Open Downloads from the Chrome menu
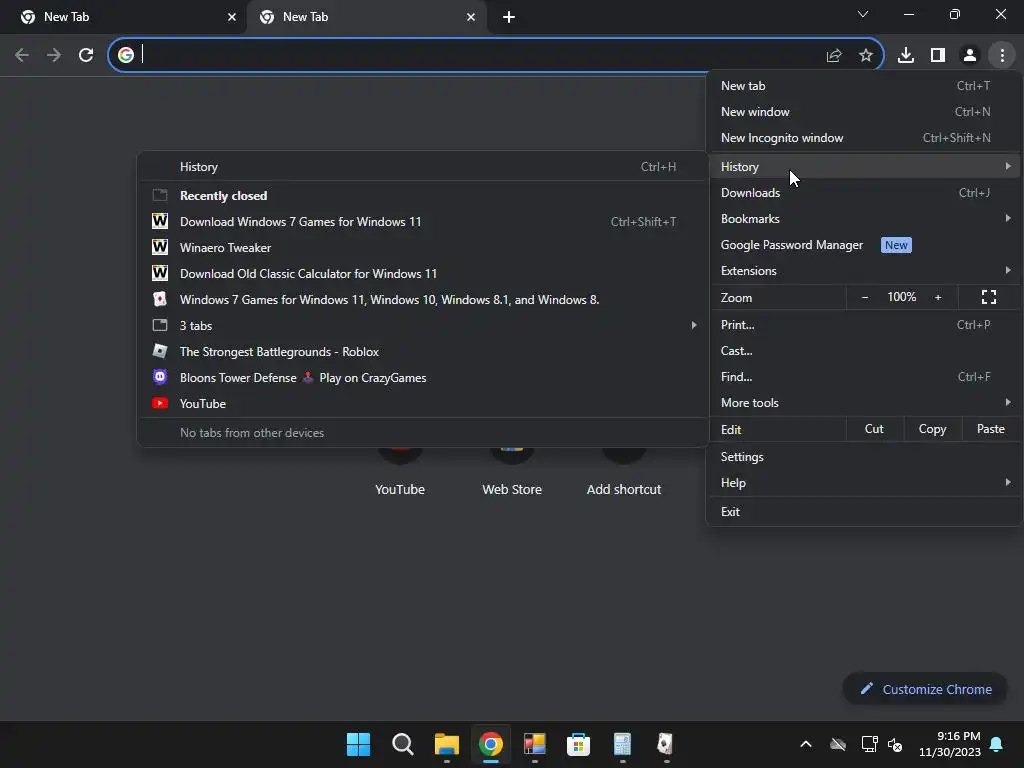Image resolution: width=1024 pixels, height=768 pixels. tap(864, 193)
